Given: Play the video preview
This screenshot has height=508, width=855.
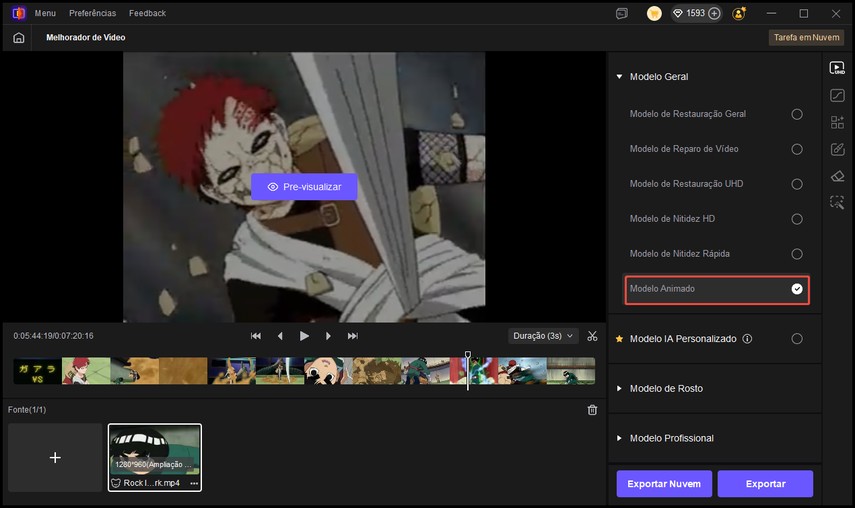Looking at the screenshot, I should tap(304, 336).
